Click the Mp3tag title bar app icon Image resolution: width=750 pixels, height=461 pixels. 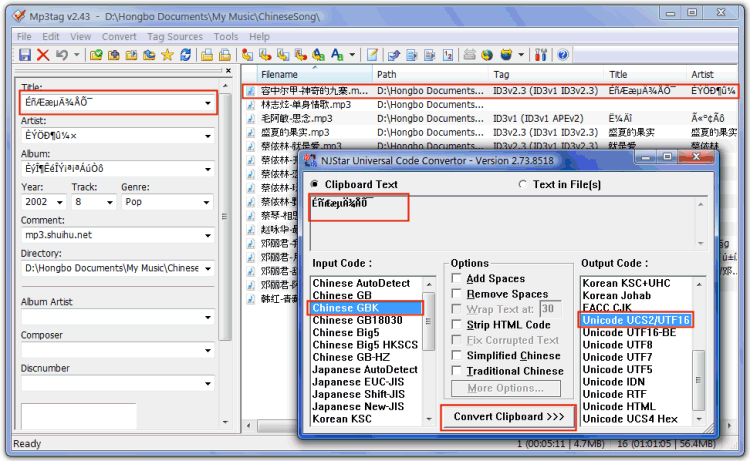19,16
